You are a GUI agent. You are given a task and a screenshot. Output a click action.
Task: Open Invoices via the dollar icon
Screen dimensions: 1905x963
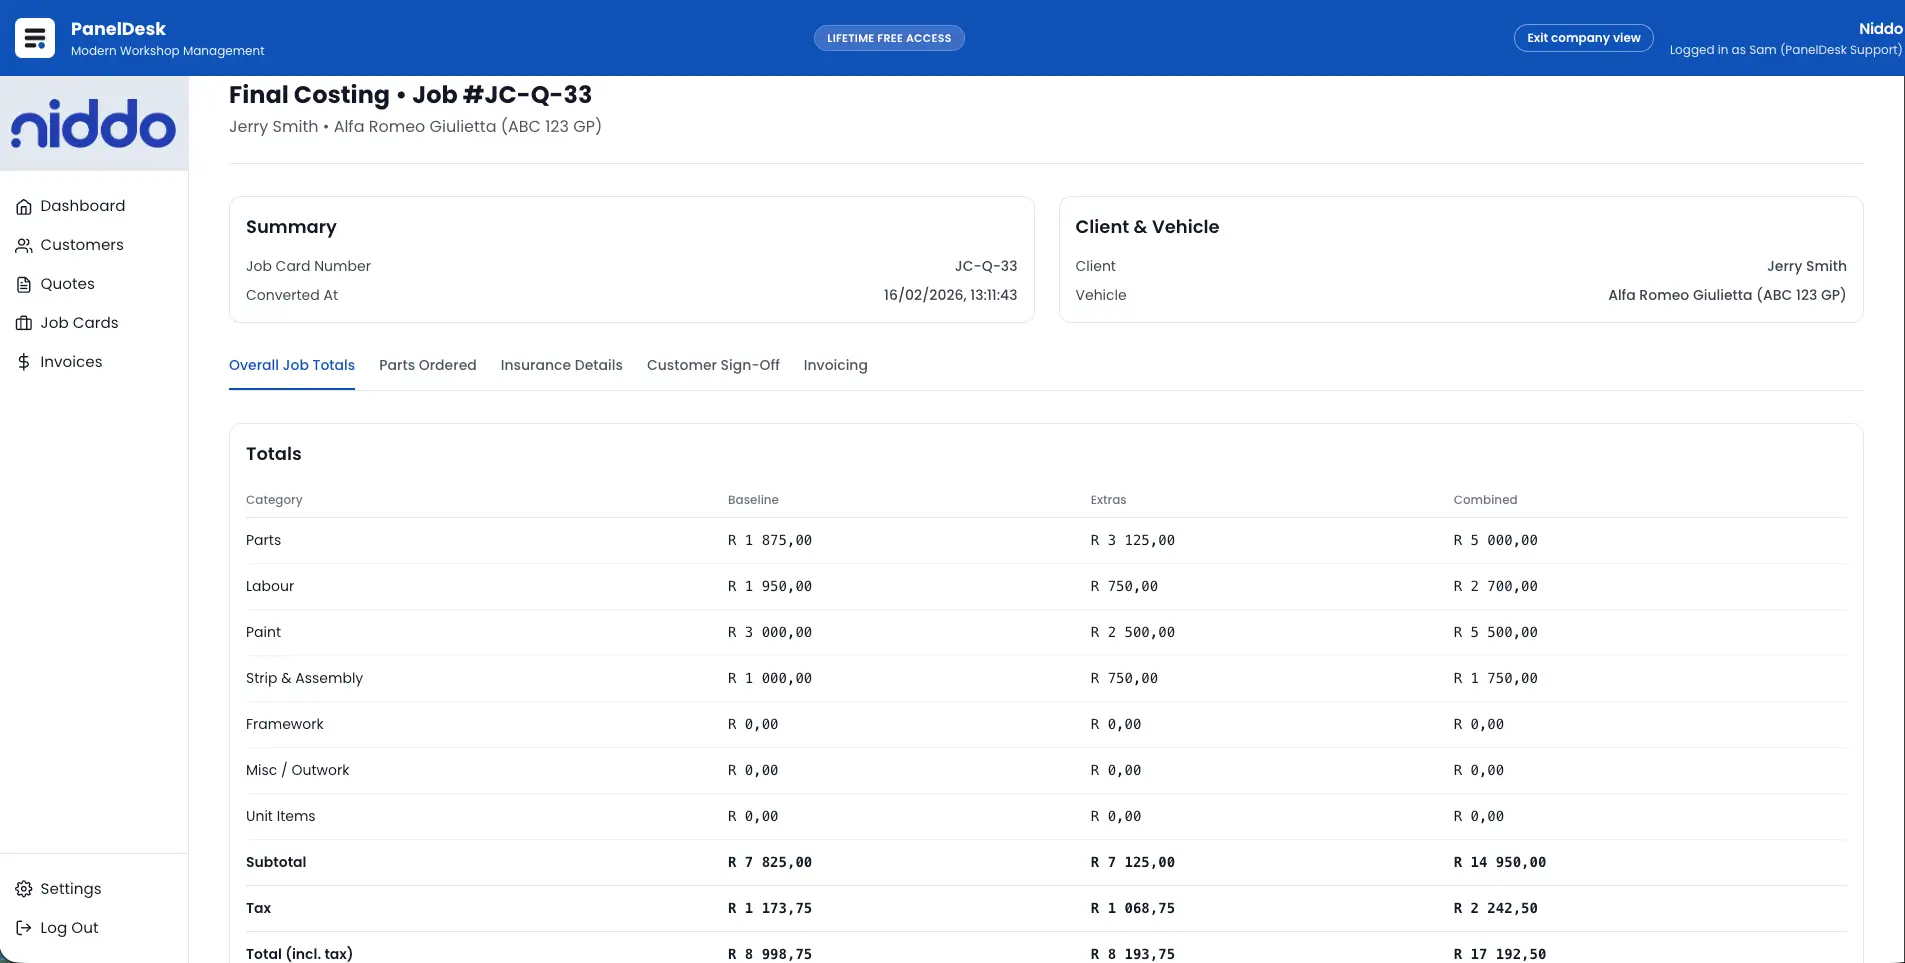pyautogui.click(x=24, y=361)
